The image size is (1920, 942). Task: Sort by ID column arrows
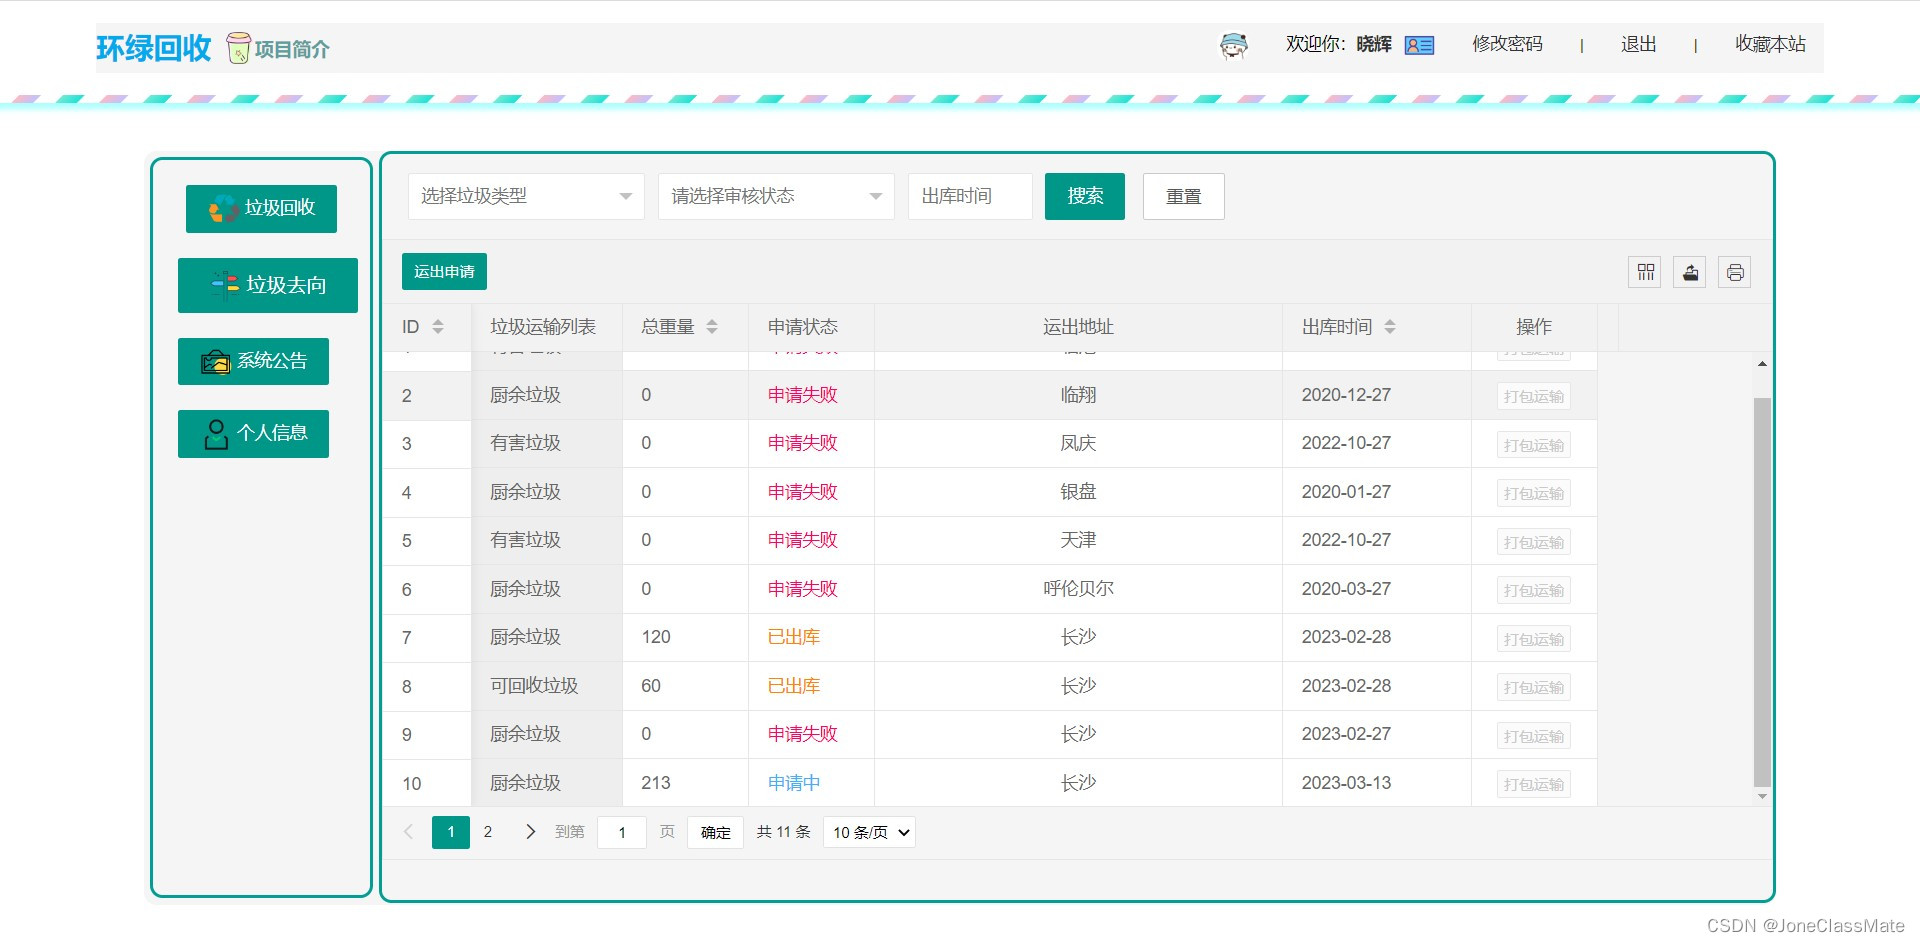[438, 327]
